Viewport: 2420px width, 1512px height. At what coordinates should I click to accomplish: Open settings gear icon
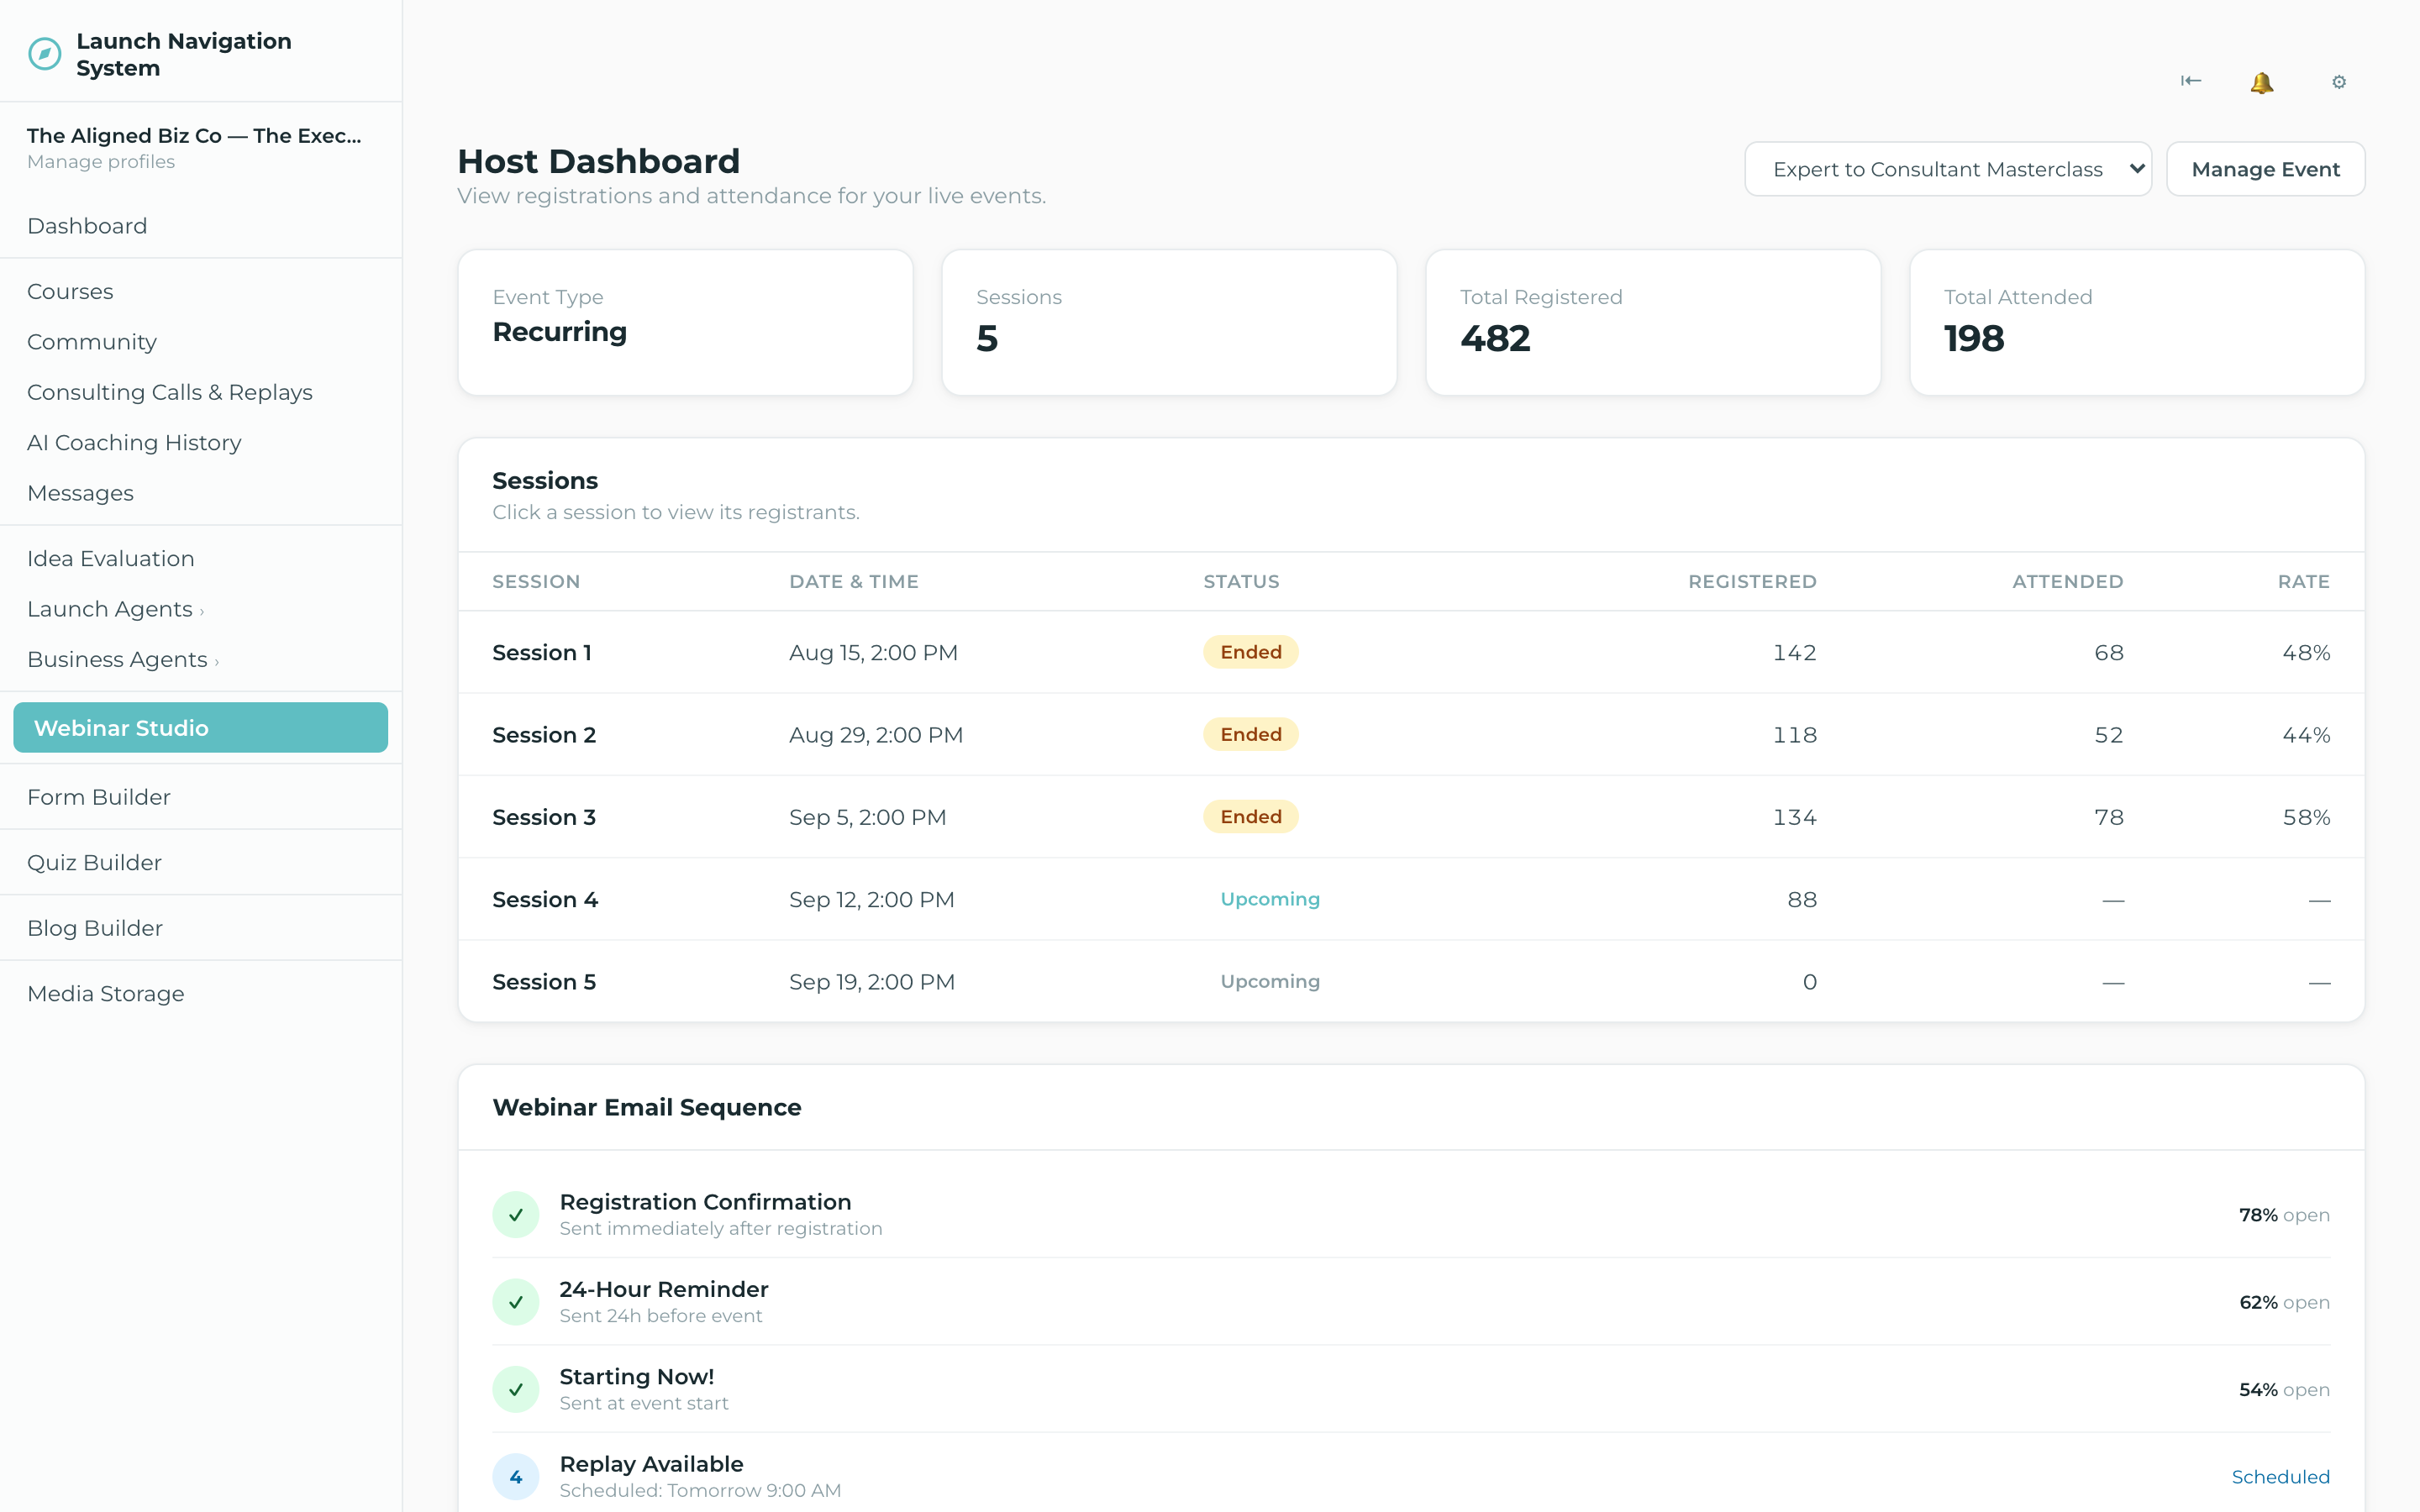point(2339,82)
